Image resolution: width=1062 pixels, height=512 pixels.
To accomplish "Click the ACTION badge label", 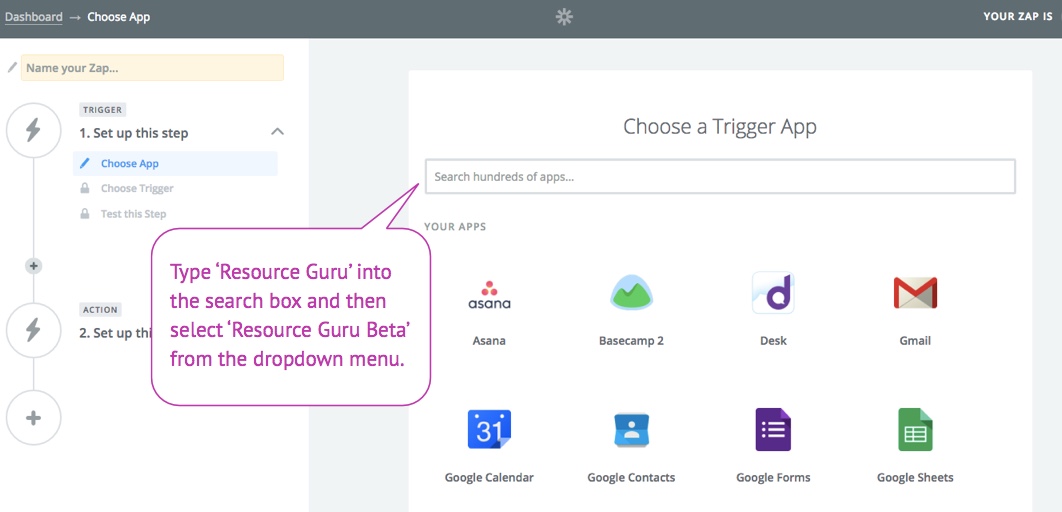I will click(101, 310).
